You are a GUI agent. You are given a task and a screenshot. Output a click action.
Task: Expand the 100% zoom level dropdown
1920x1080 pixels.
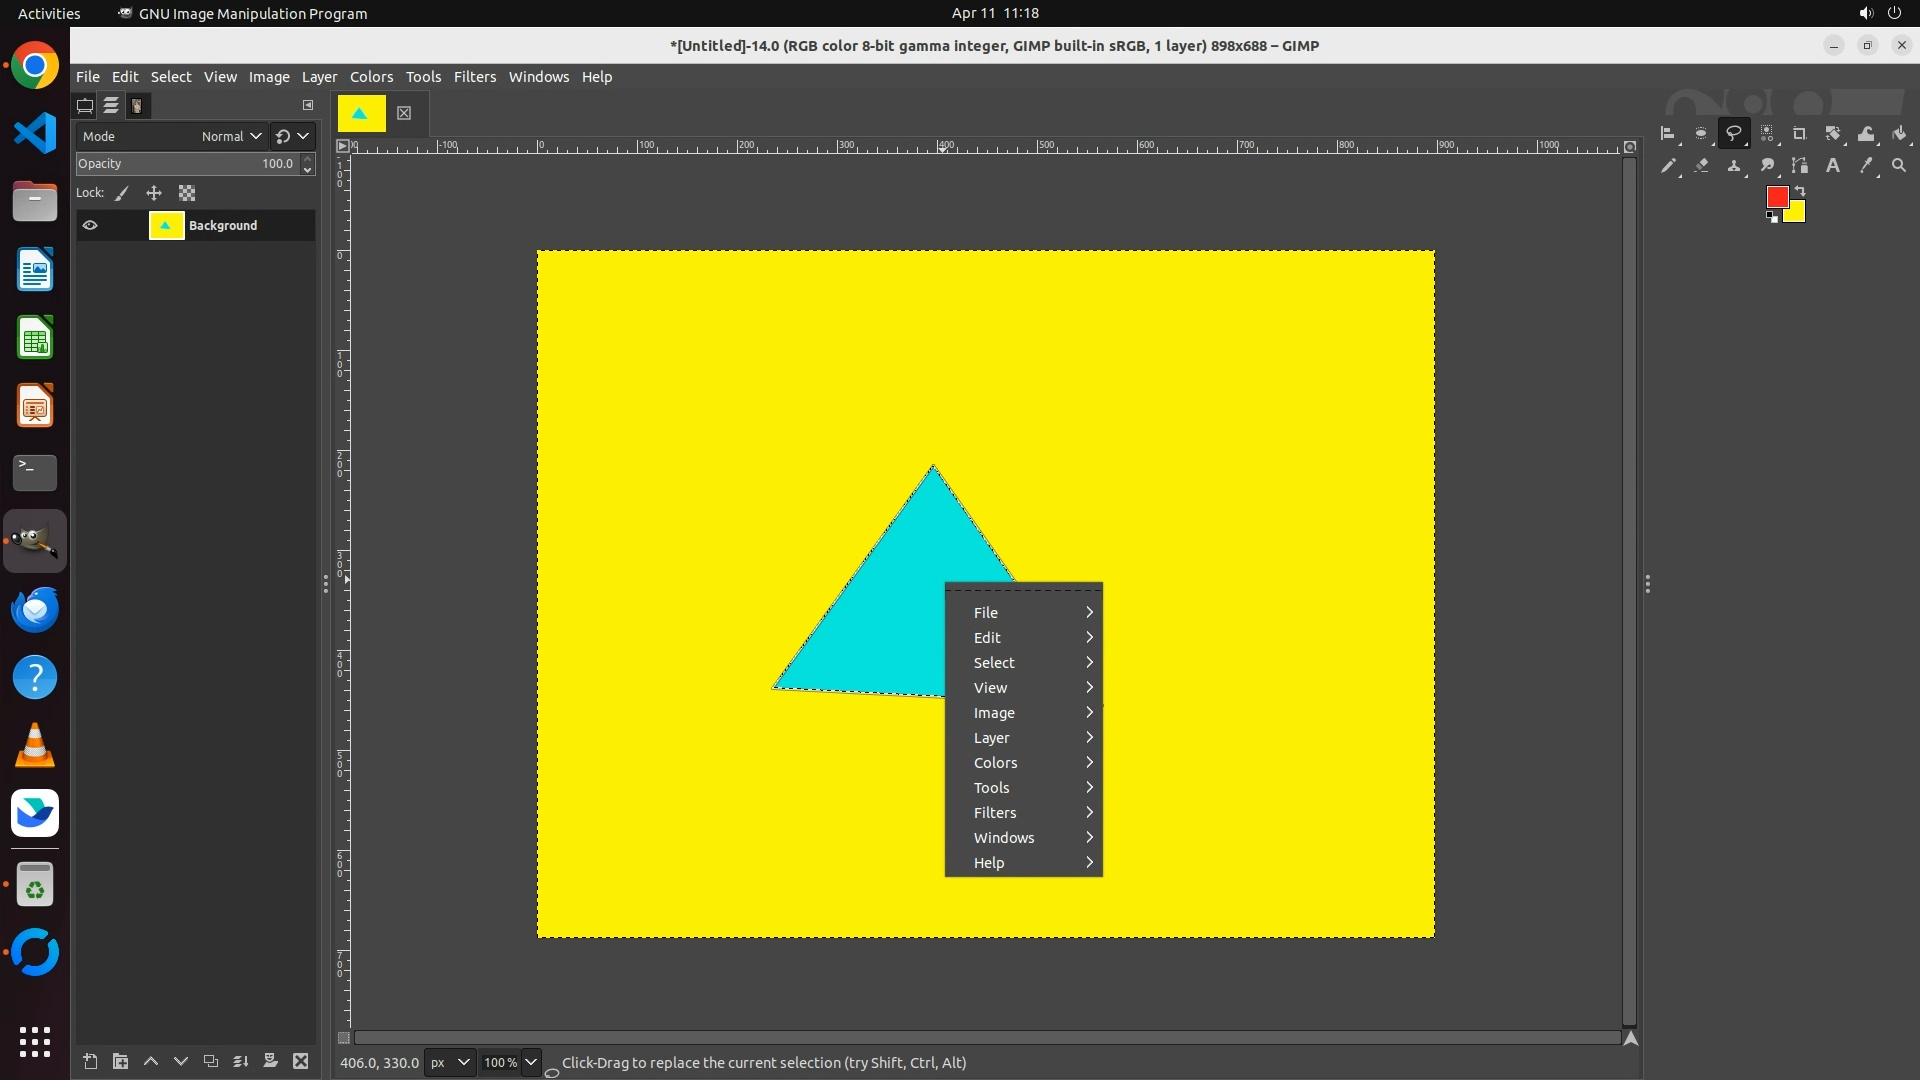click(x=531, y=1062)
